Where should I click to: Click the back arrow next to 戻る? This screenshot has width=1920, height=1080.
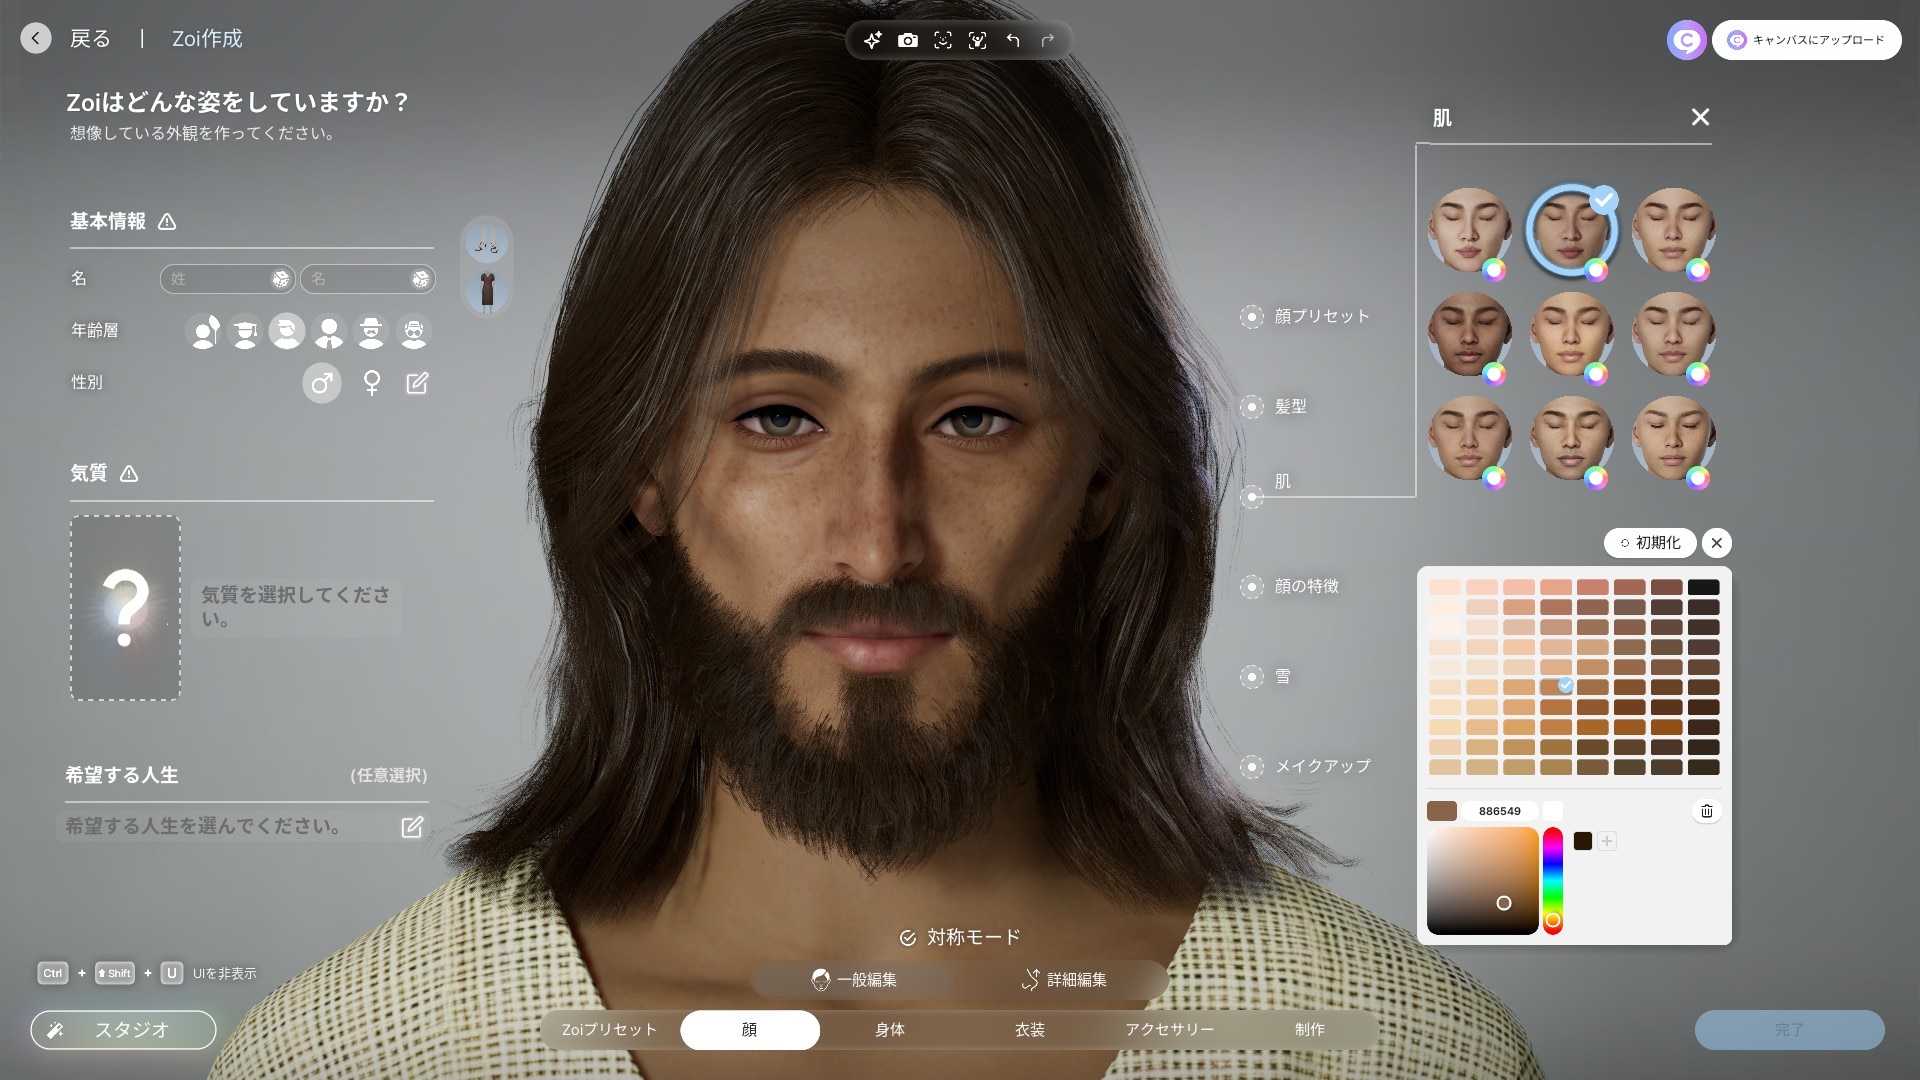tap(36, 38)
